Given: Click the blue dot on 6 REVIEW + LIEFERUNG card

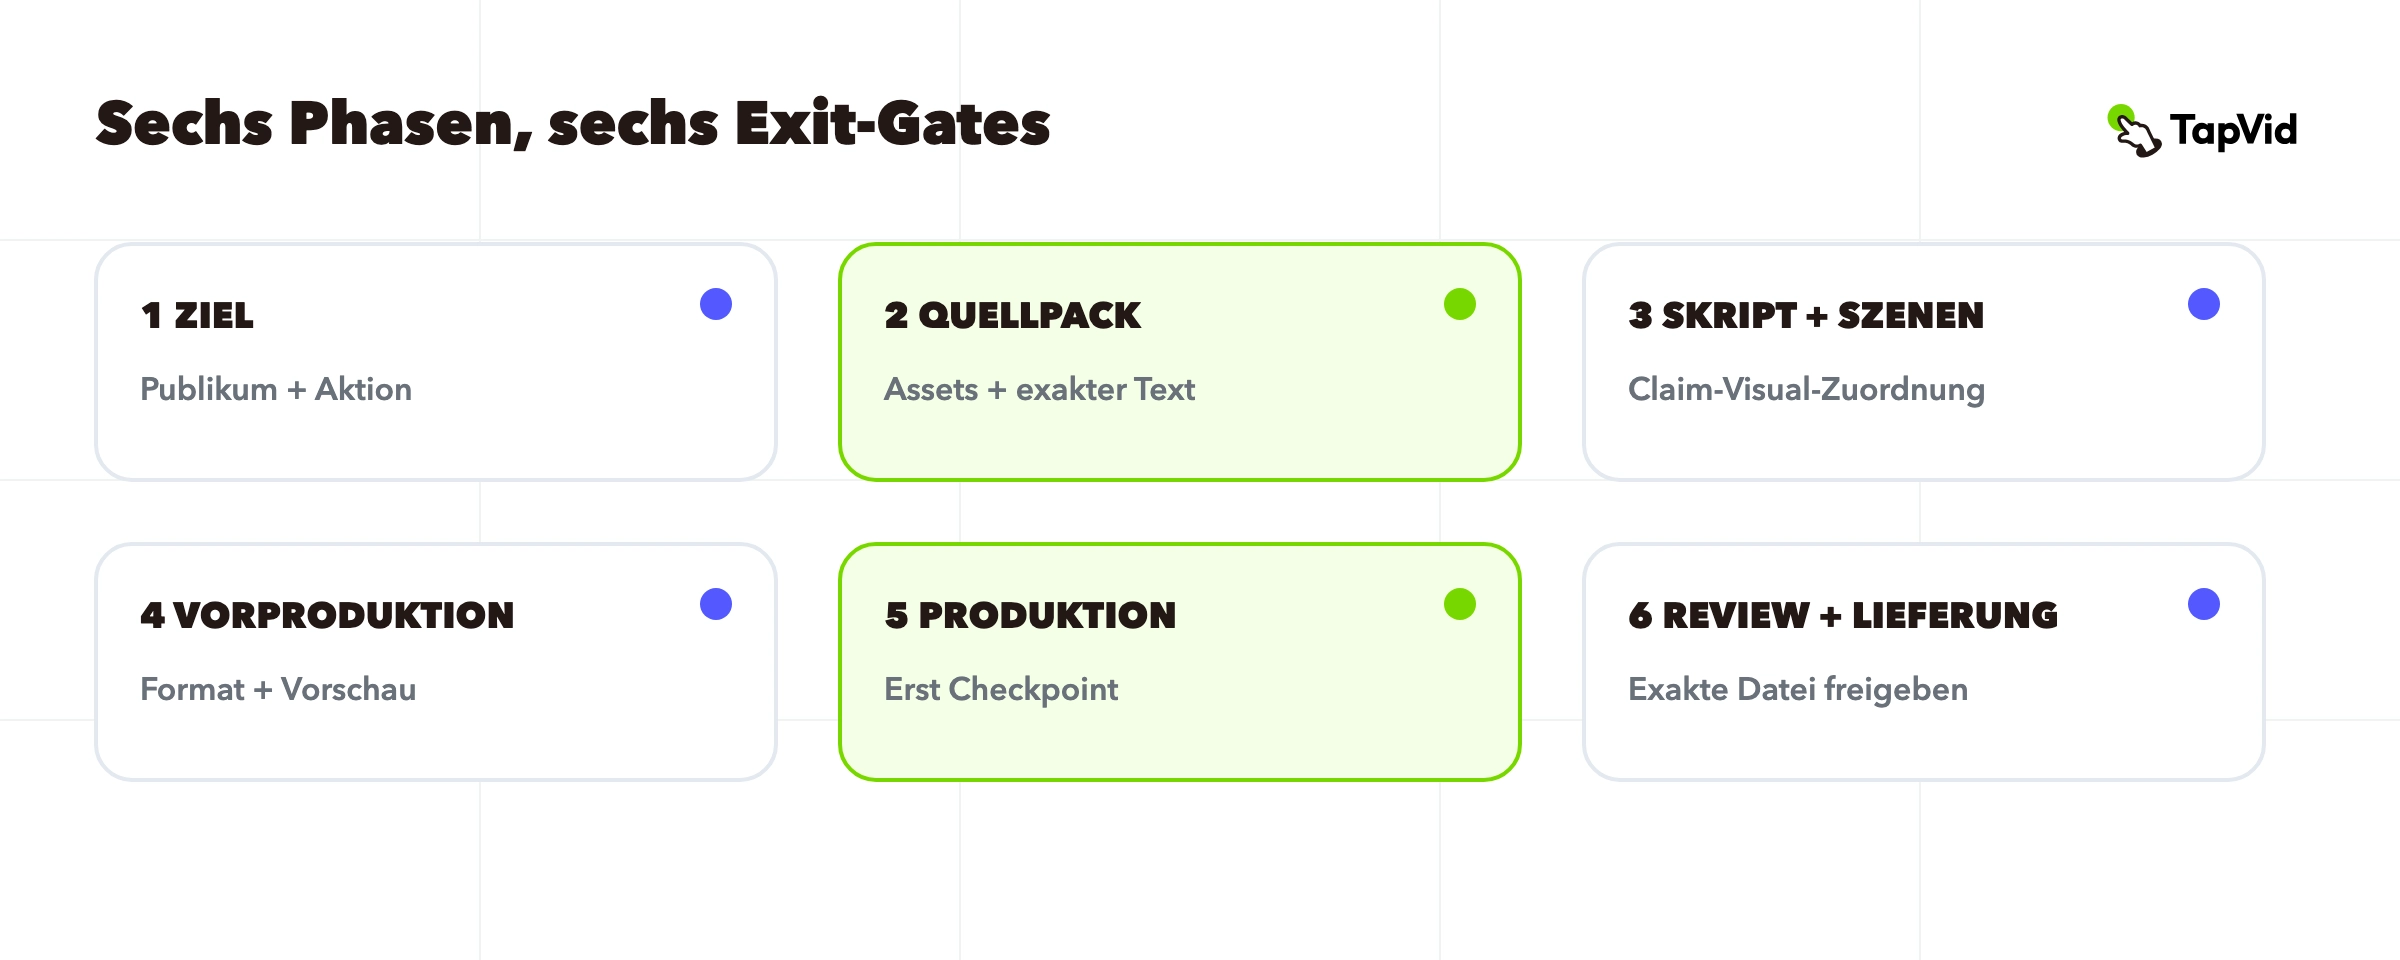Looking at the screenshot, I should [x=2204, y=604].
